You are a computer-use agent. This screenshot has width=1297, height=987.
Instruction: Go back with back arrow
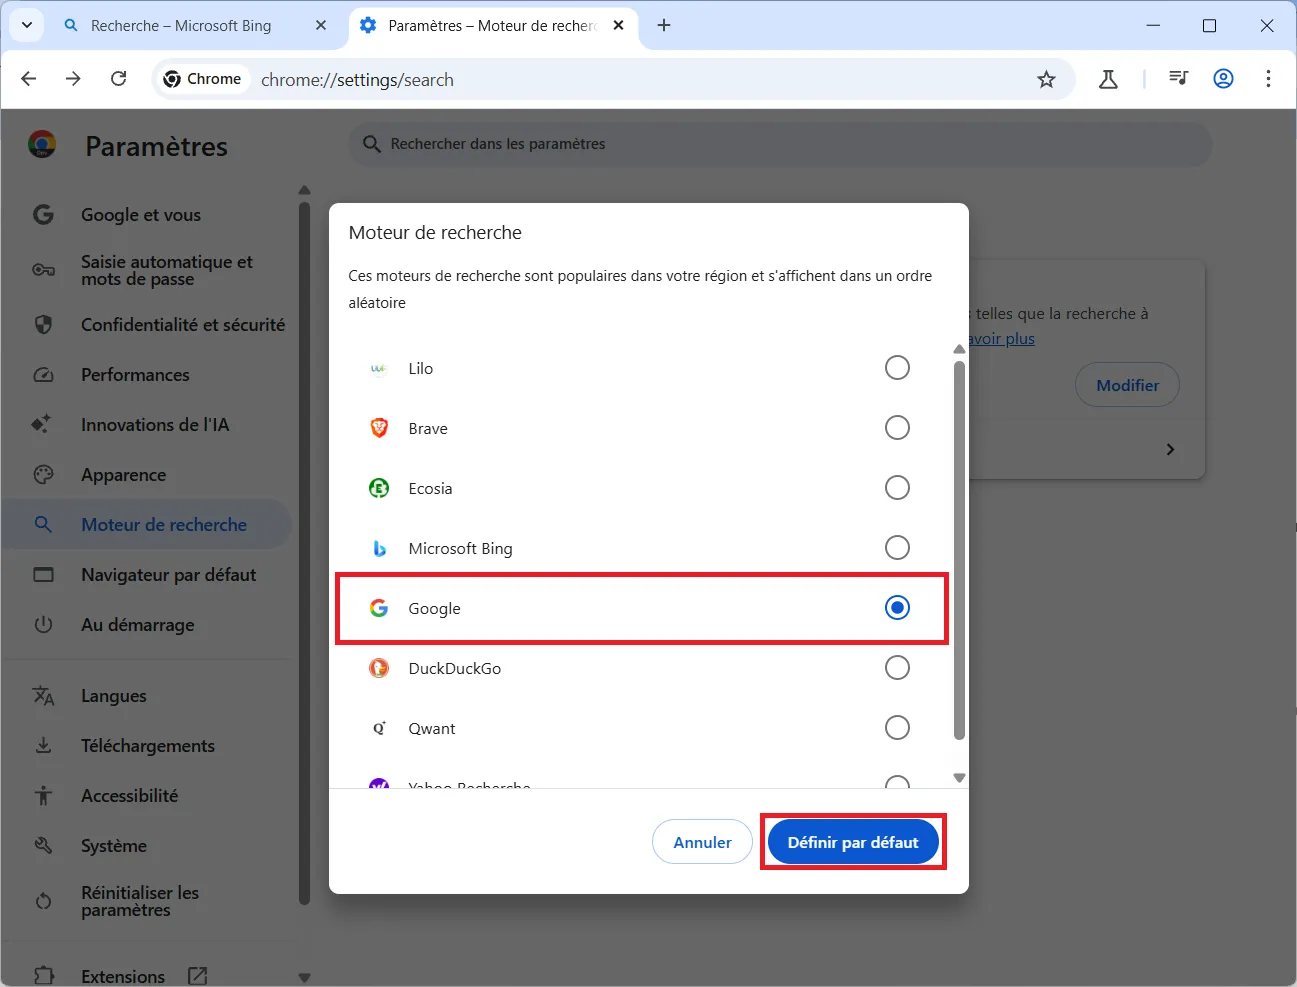[x=28, y=78]
